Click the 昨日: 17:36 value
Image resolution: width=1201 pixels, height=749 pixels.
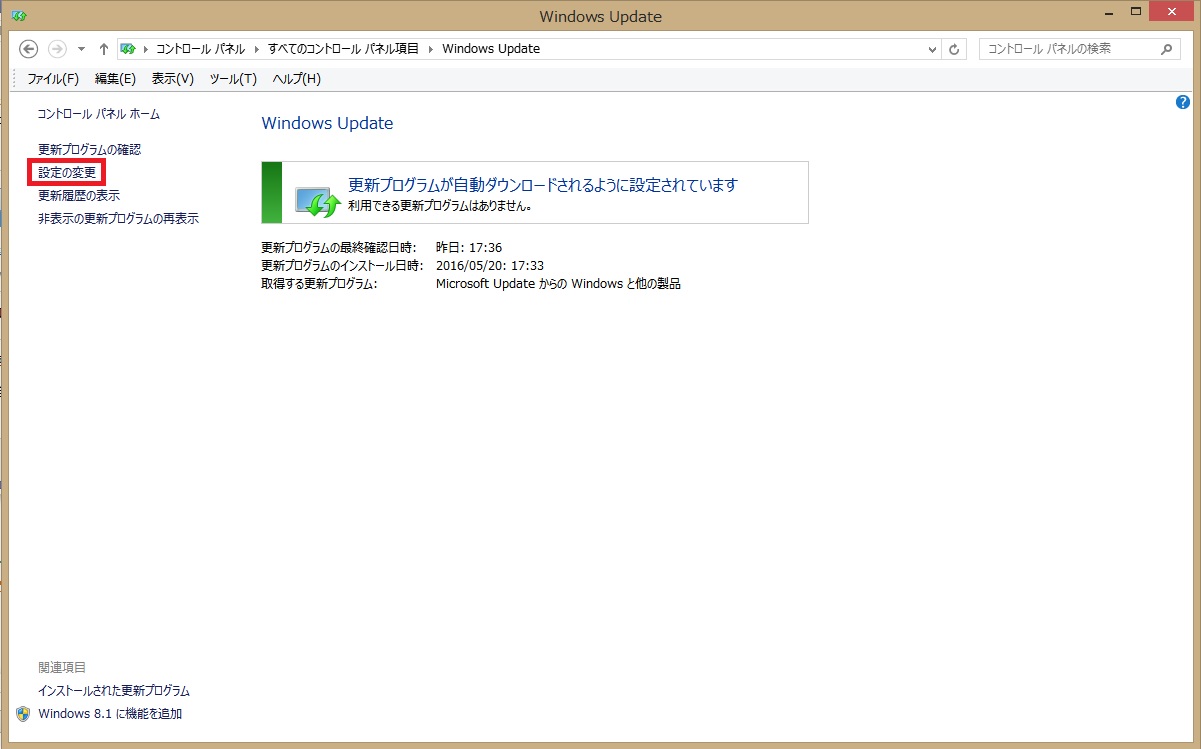point(469,247)
